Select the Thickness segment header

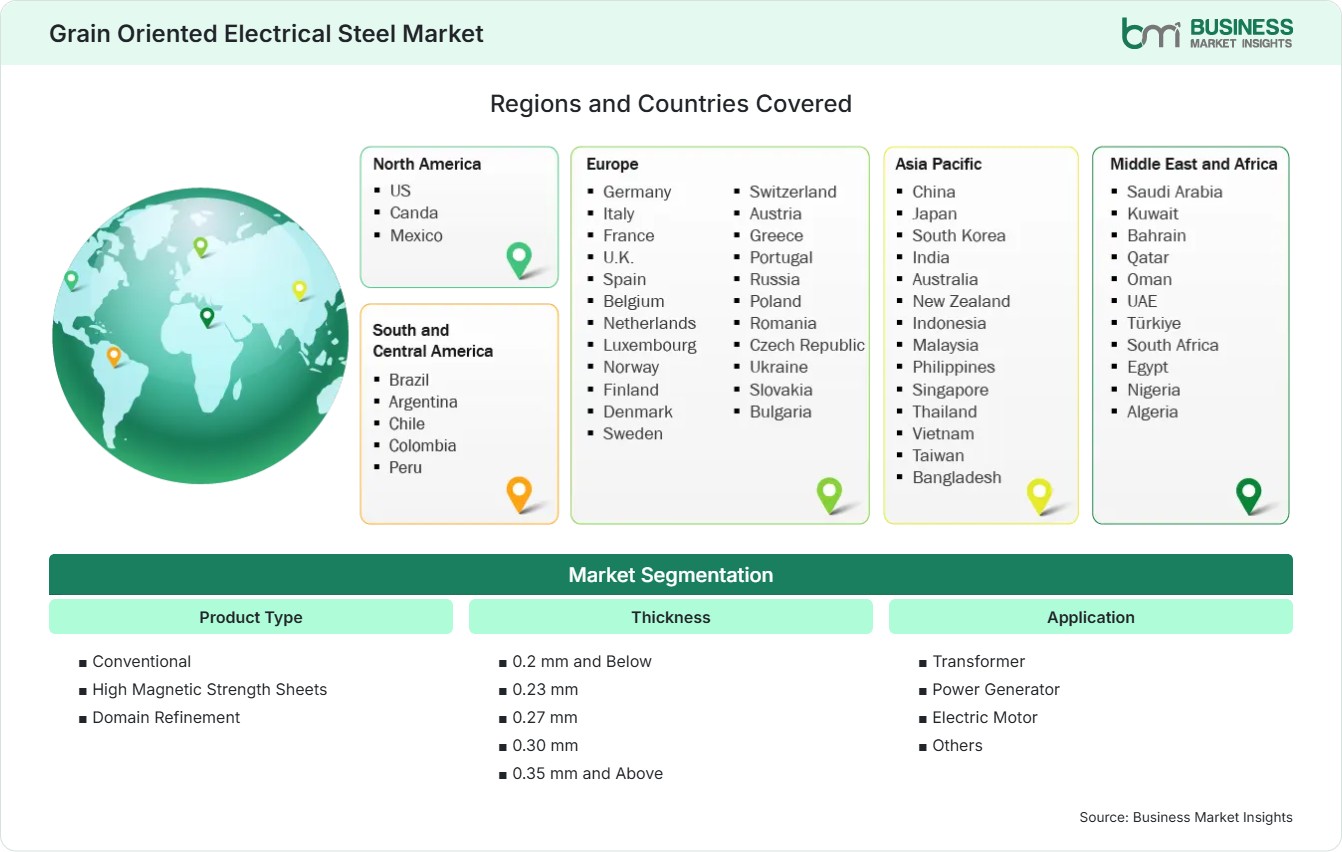(671, 617)
